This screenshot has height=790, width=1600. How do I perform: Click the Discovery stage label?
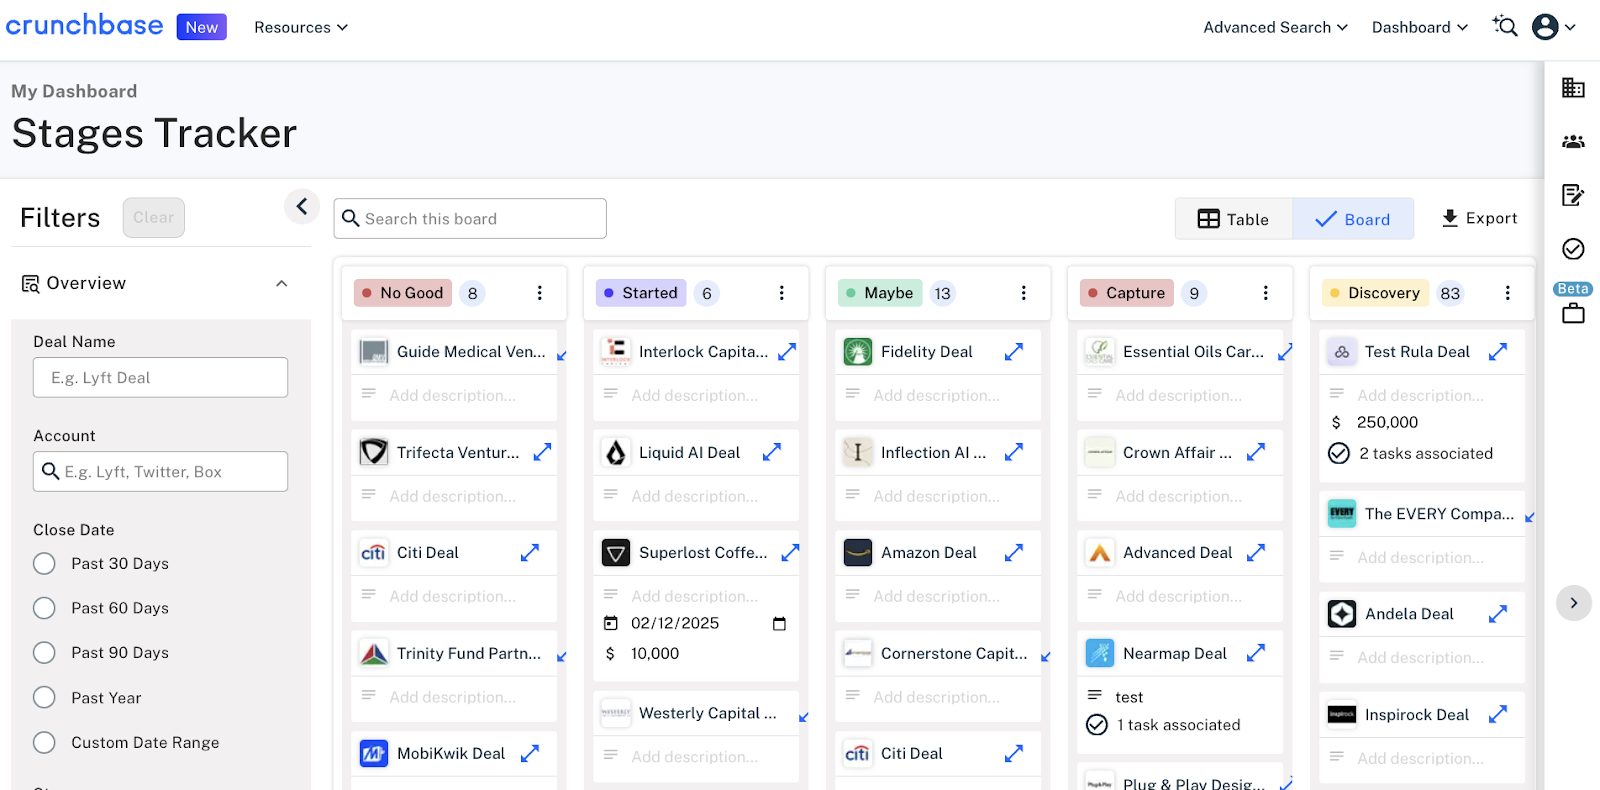(1375, 293)
